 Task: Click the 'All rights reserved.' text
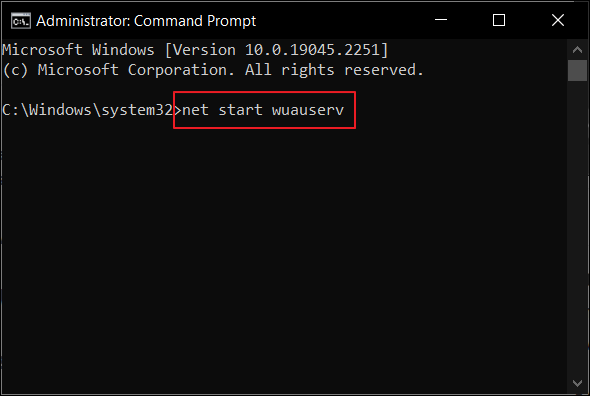tap(334, 70)
